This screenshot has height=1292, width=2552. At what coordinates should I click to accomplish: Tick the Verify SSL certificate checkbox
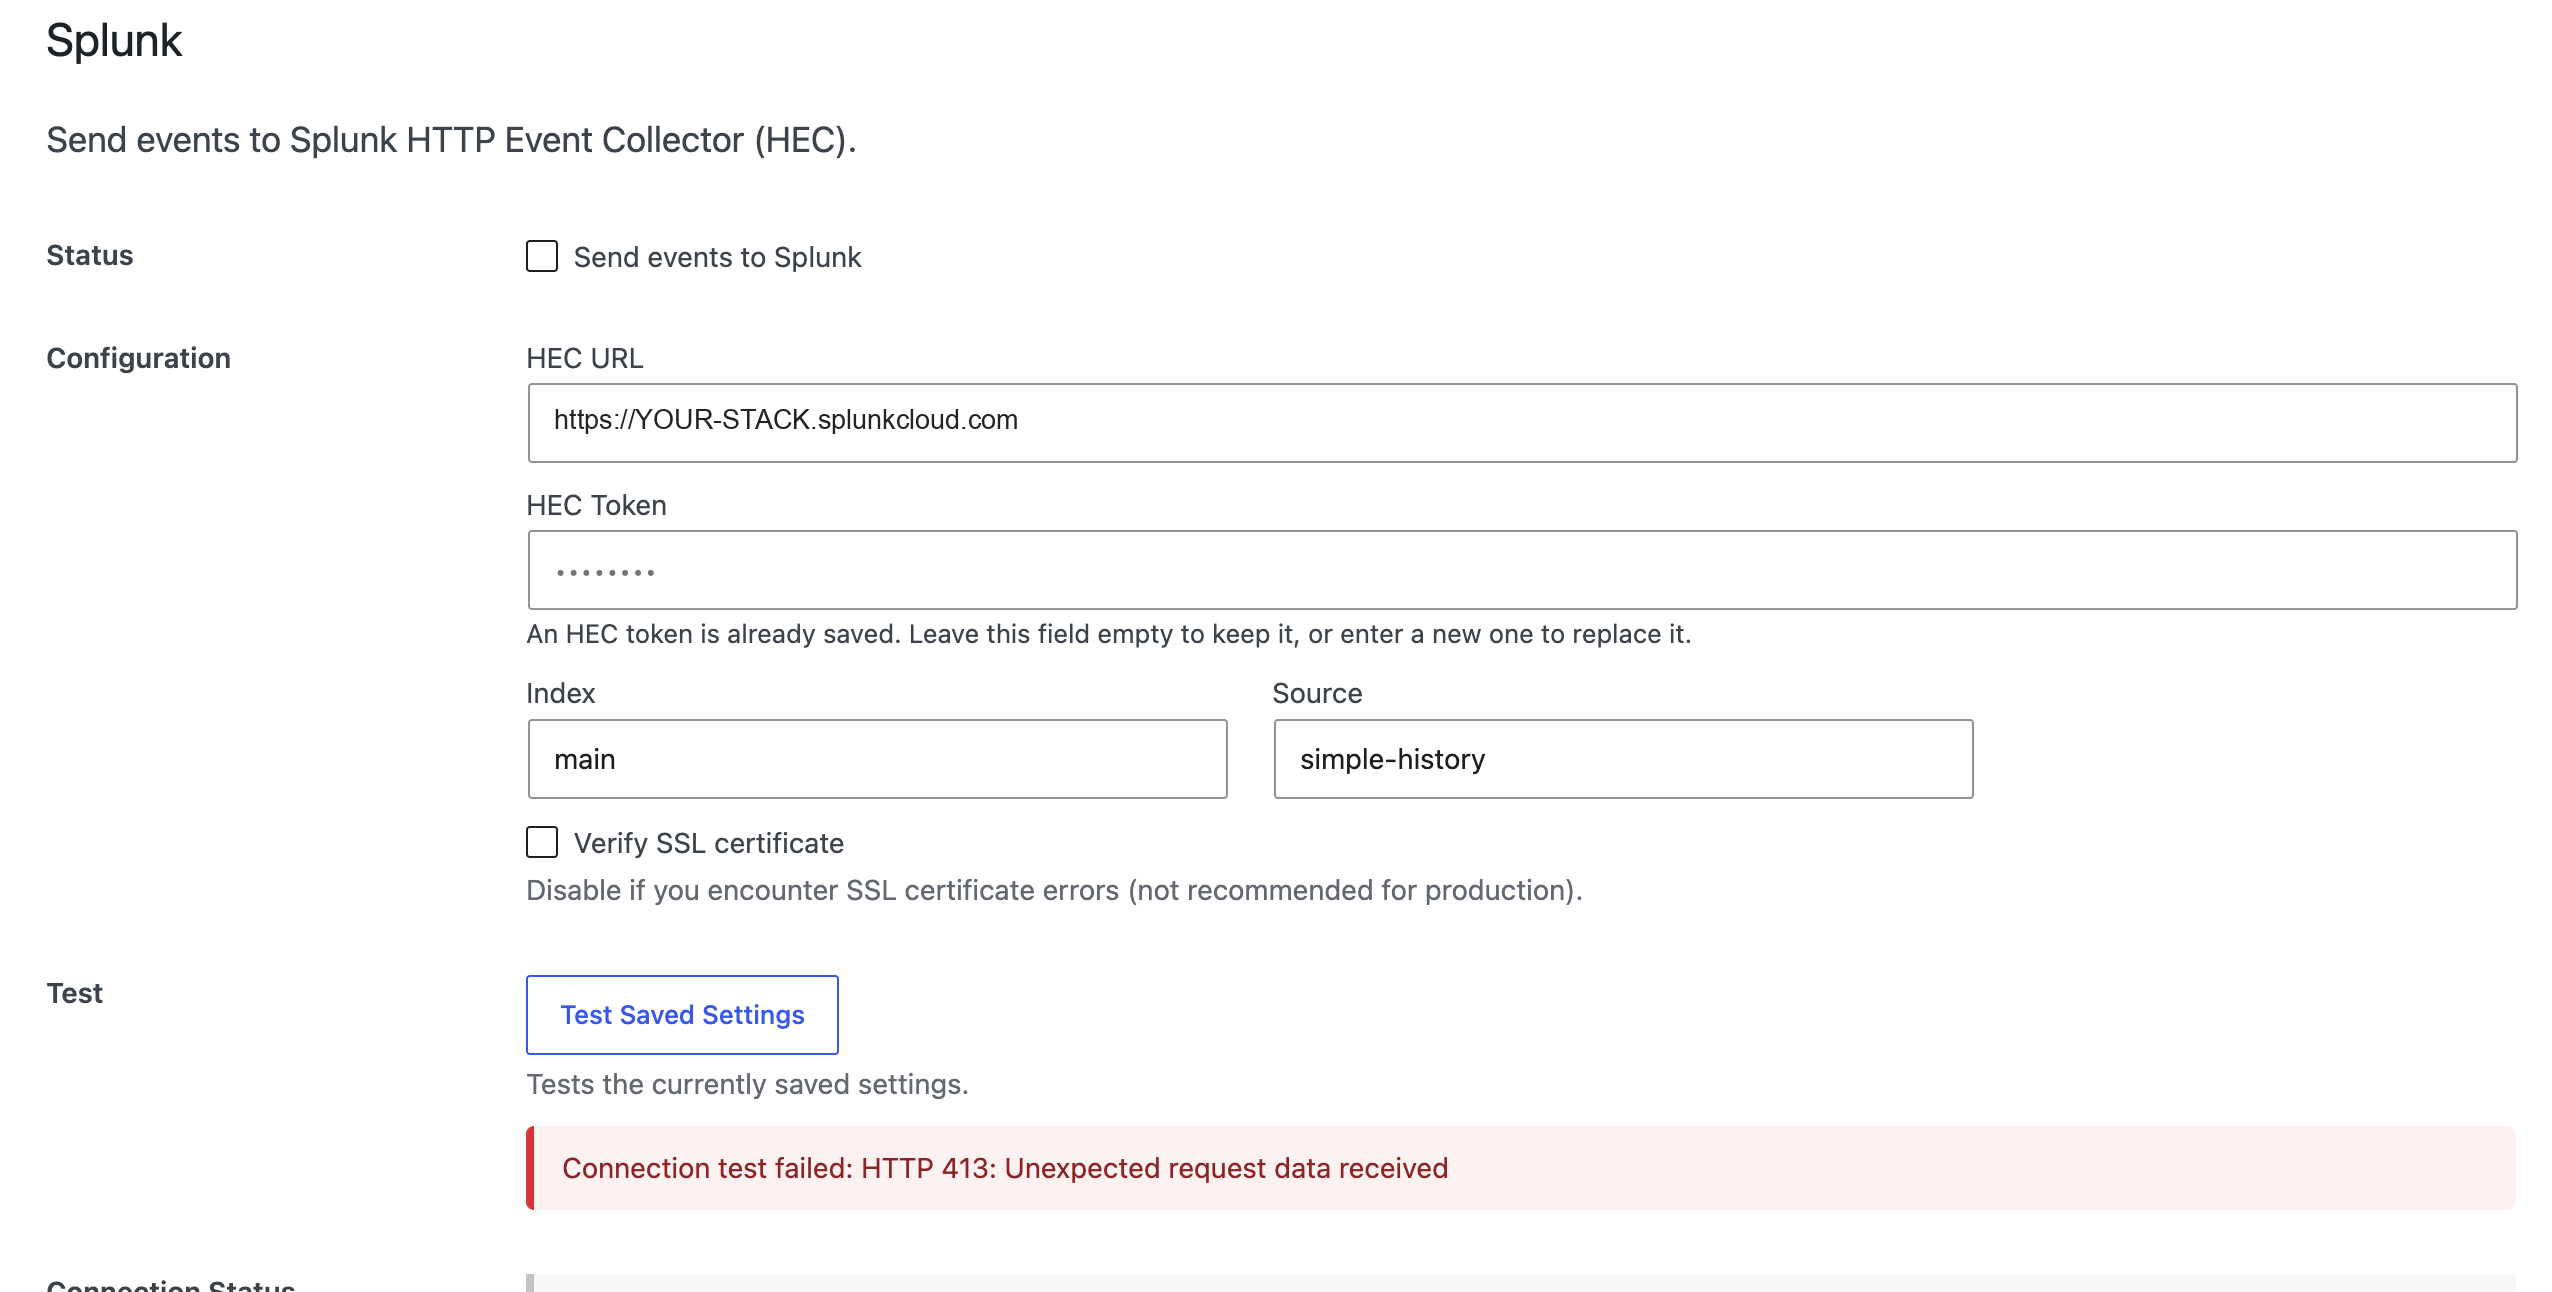click(542, 842)
